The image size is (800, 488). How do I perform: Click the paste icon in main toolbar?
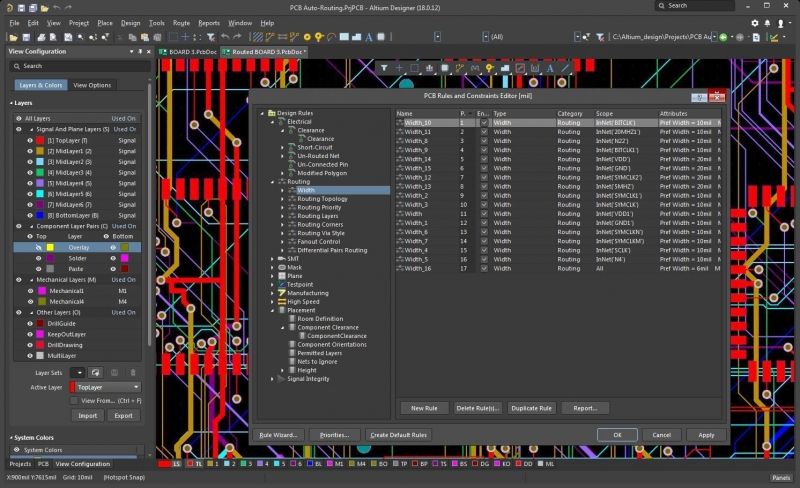[145, 37]
